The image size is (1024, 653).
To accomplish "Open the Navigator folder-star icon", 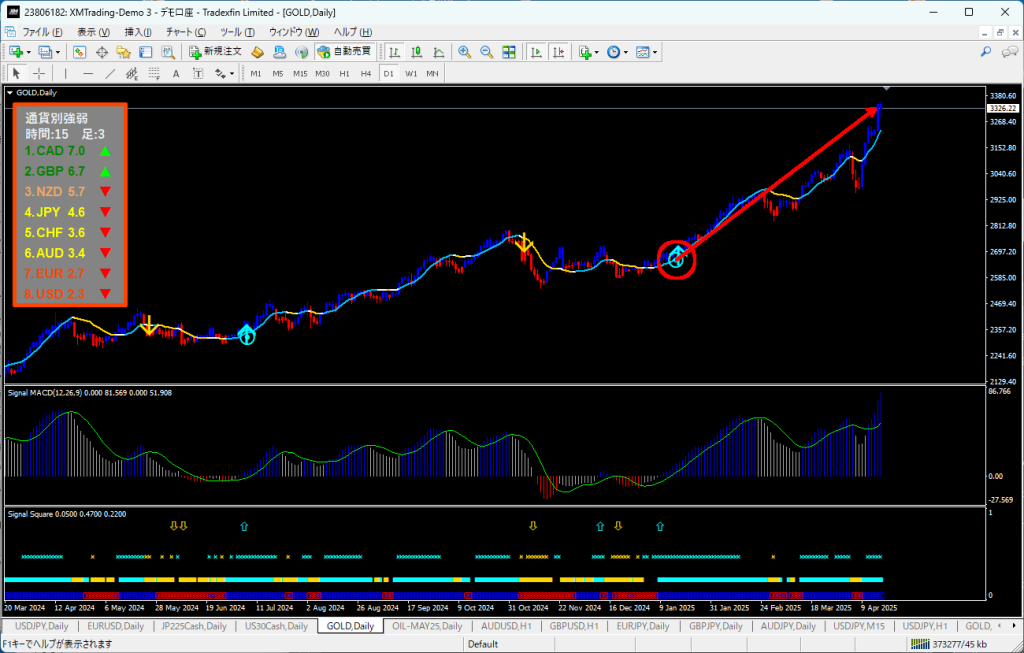I will pyautogui.click(x=123, y=52).
